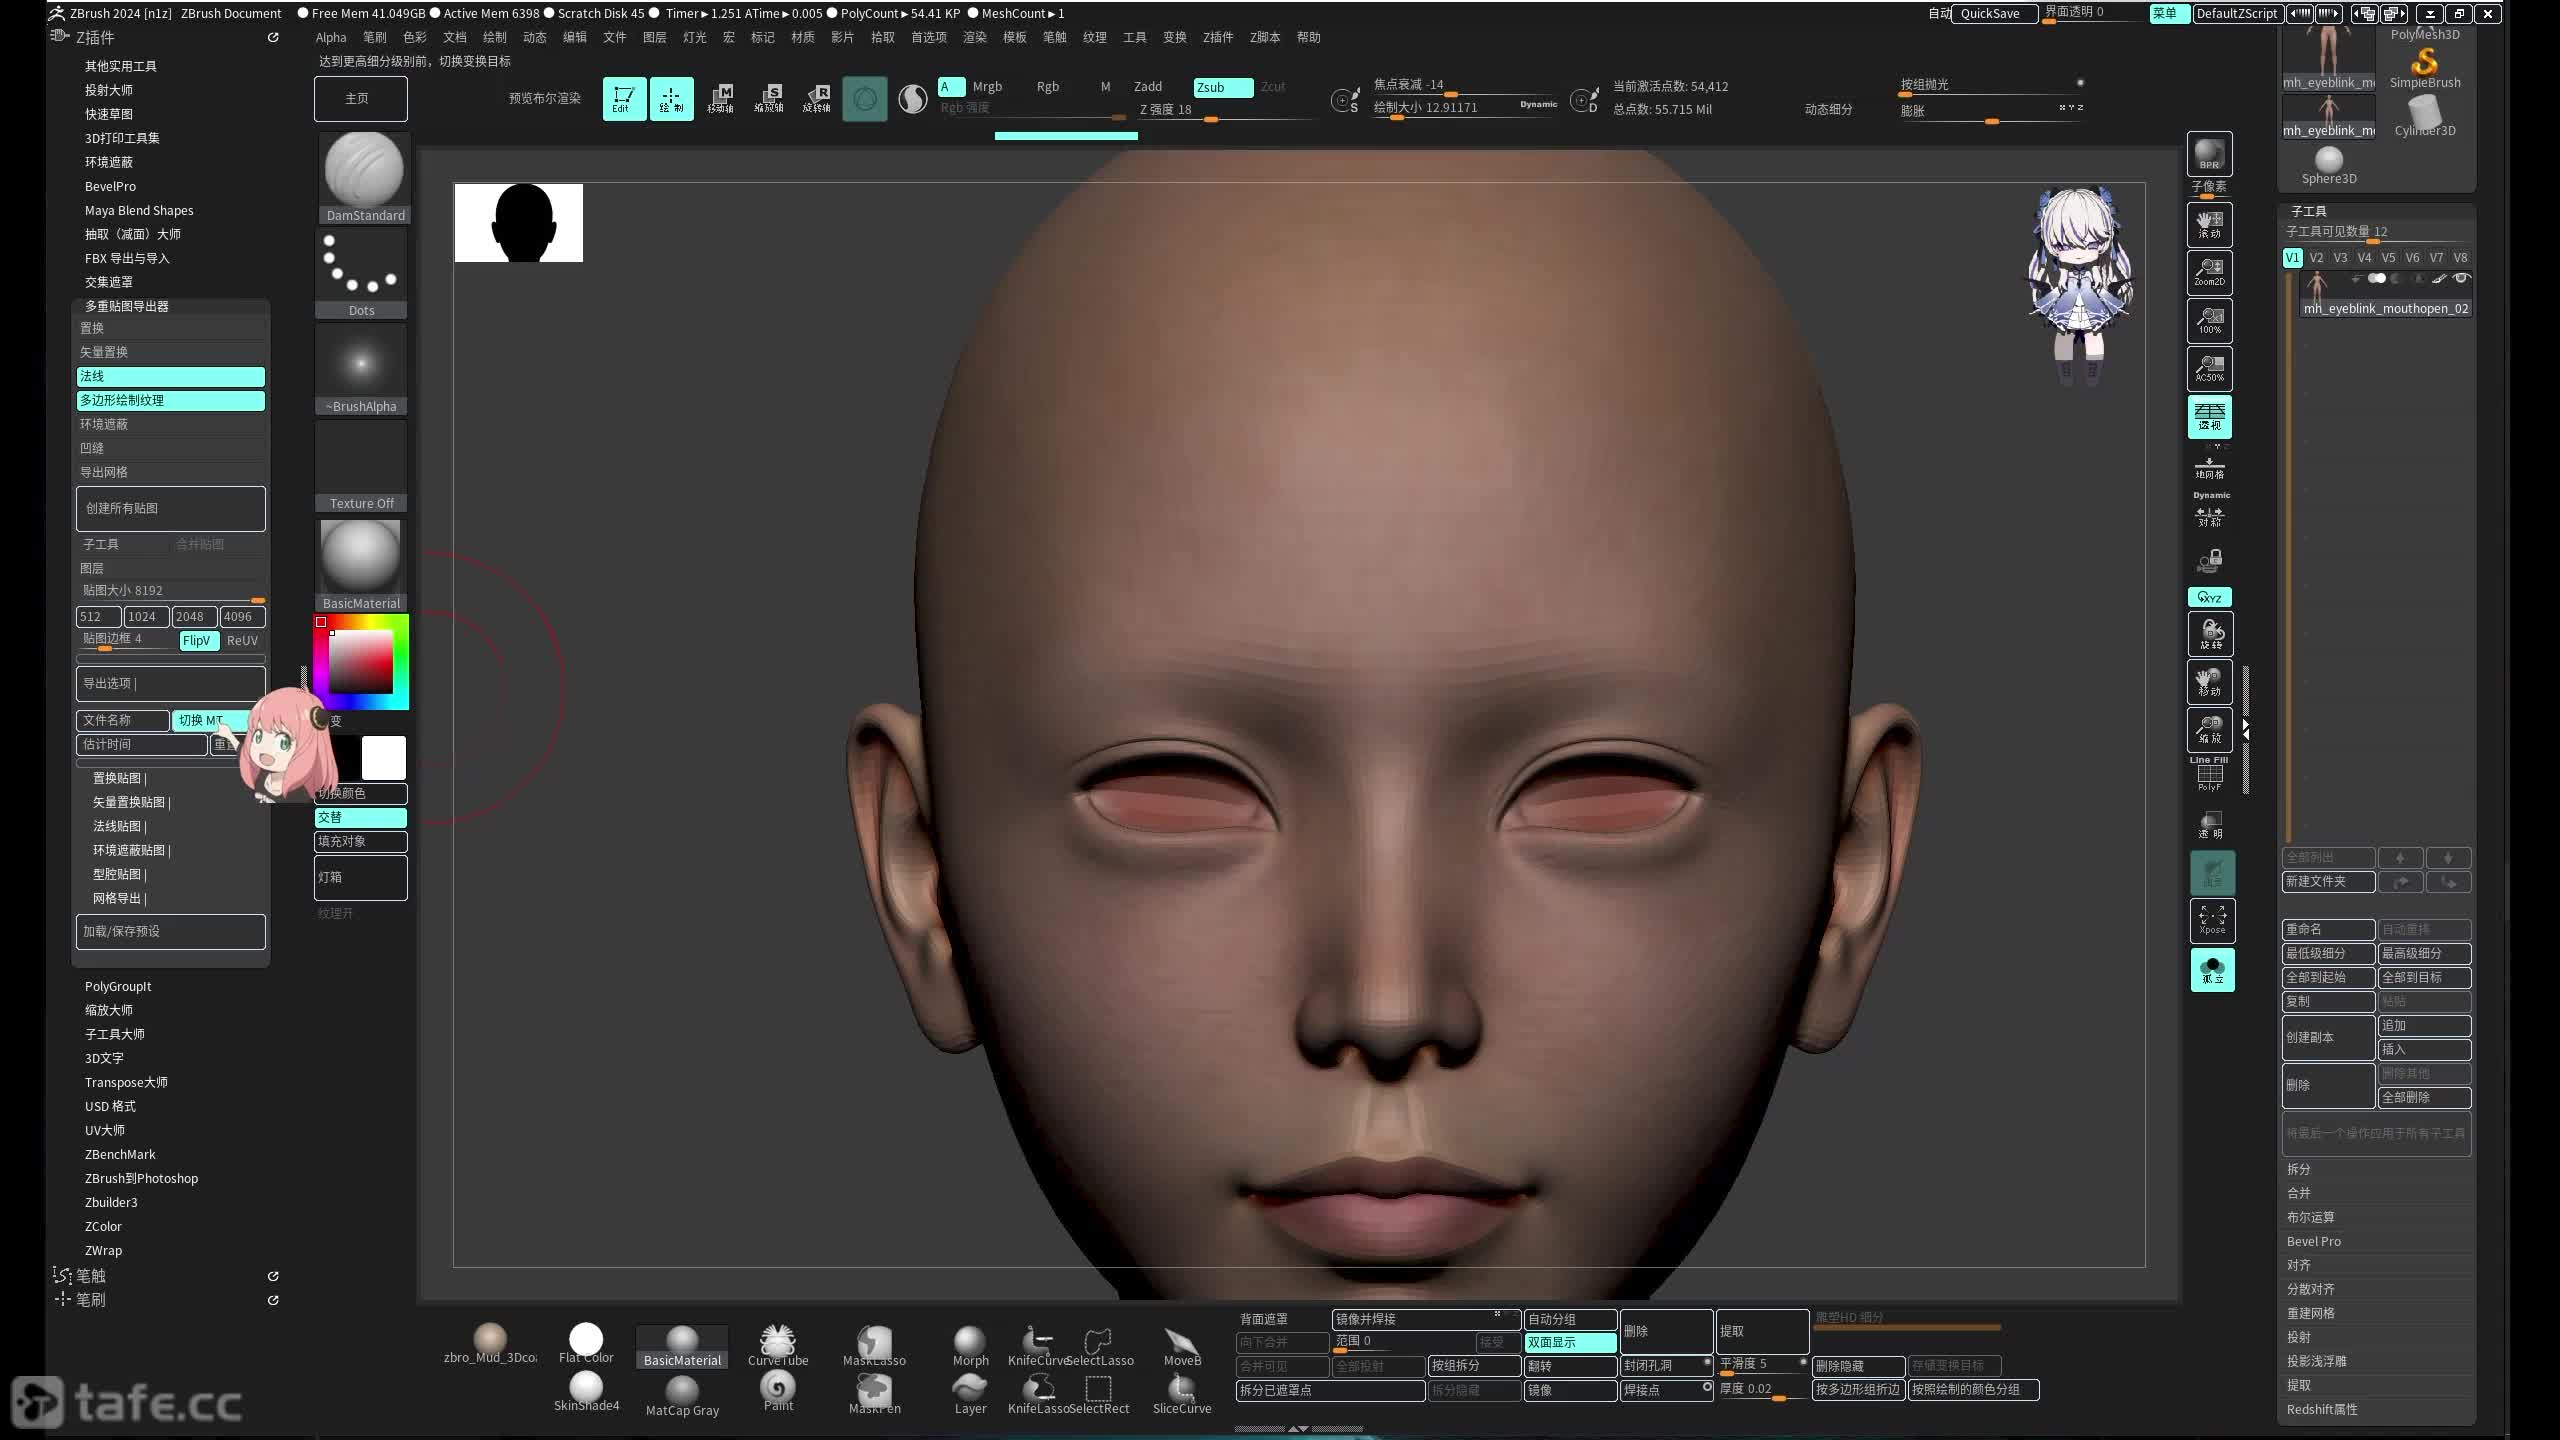Open the BasicMaterial material picker
Screen dimensions: 2560x1440
pos(362,564)
